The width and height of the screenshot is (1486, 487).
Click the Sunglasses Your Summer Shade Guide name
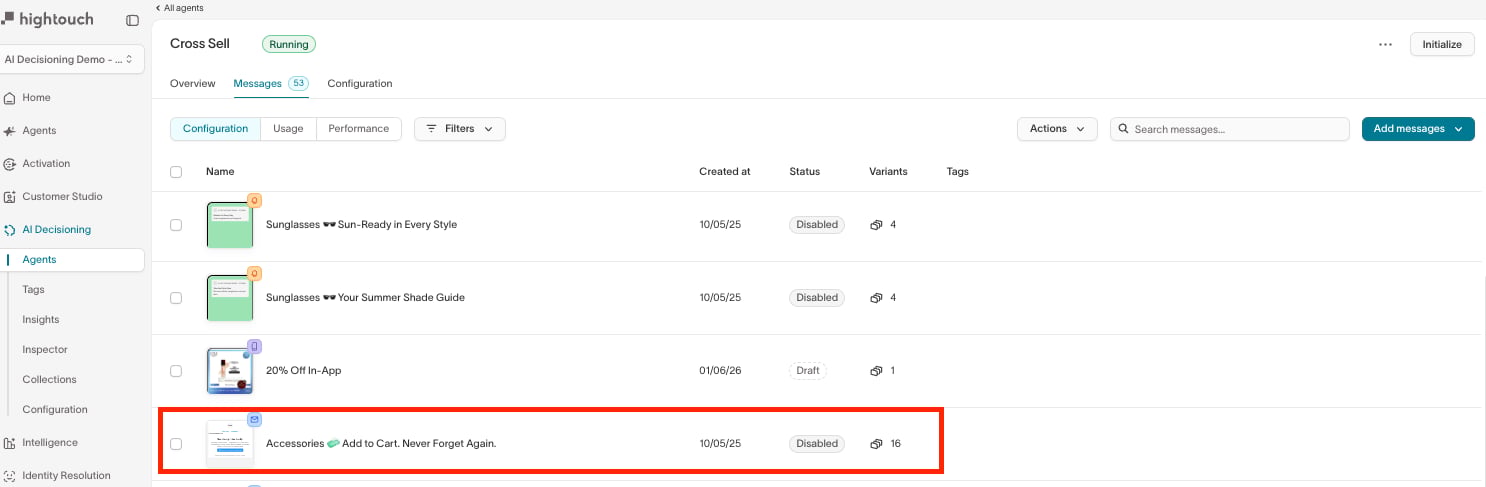(365, 298)
